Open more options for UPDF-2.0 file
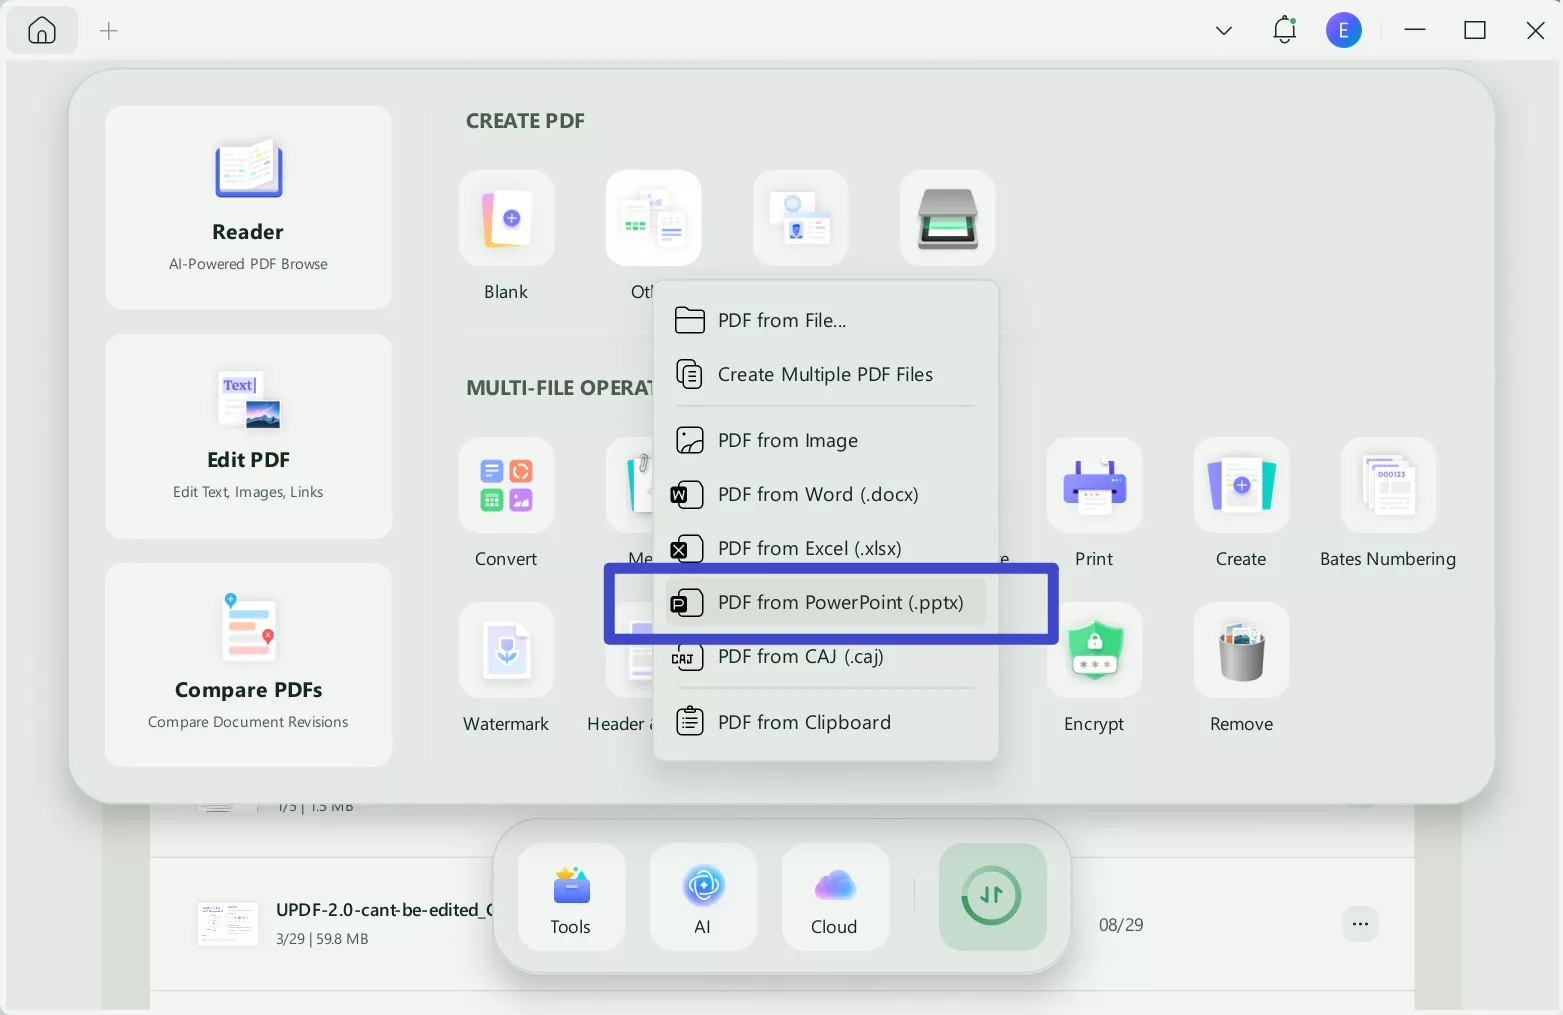 [1360, 924]
